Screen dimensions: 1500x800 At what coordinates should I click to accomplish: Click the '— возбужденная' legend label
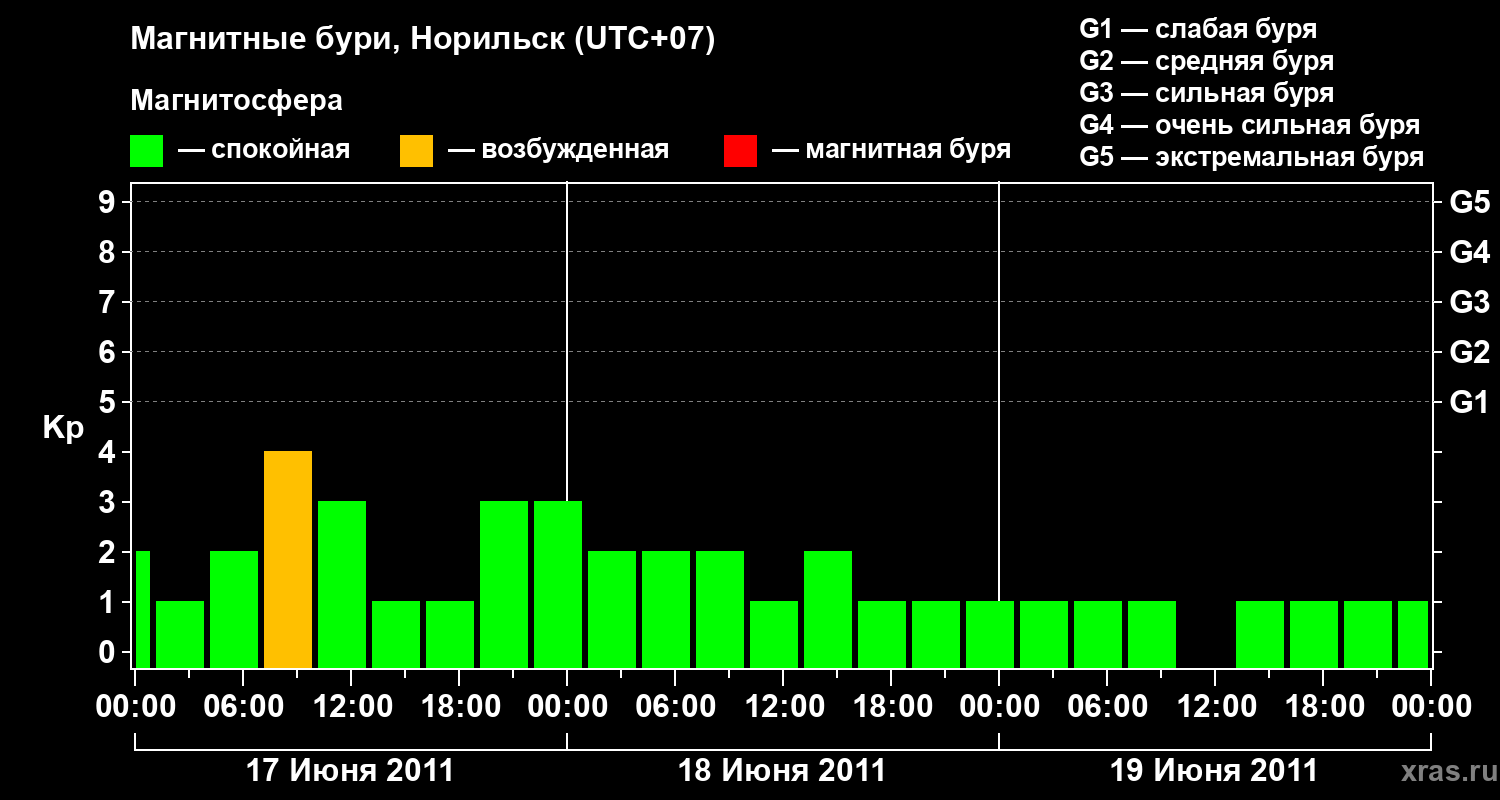point(558,150)
